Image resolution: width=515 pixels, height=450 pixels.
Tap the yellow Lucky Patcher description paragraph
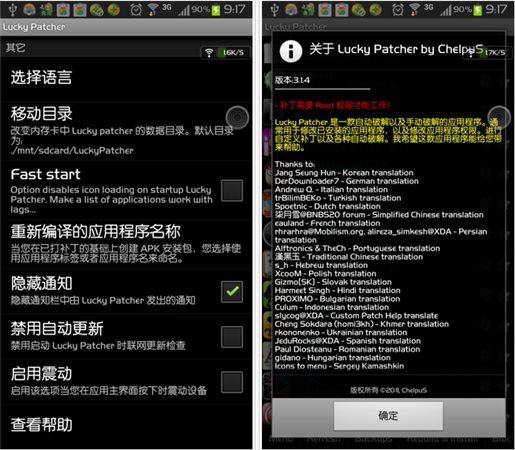tap(388, 135)
